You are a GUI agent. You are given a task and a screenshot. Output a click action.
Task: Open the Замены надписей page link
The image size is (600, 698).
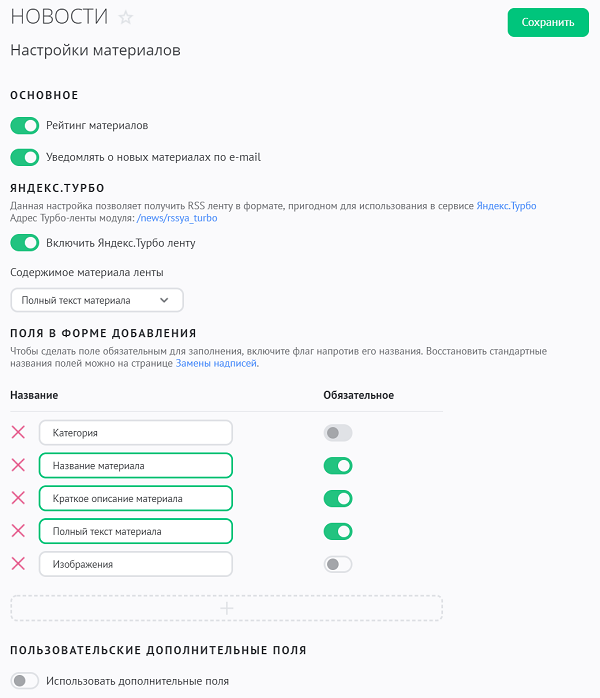(x=216, y=364)
